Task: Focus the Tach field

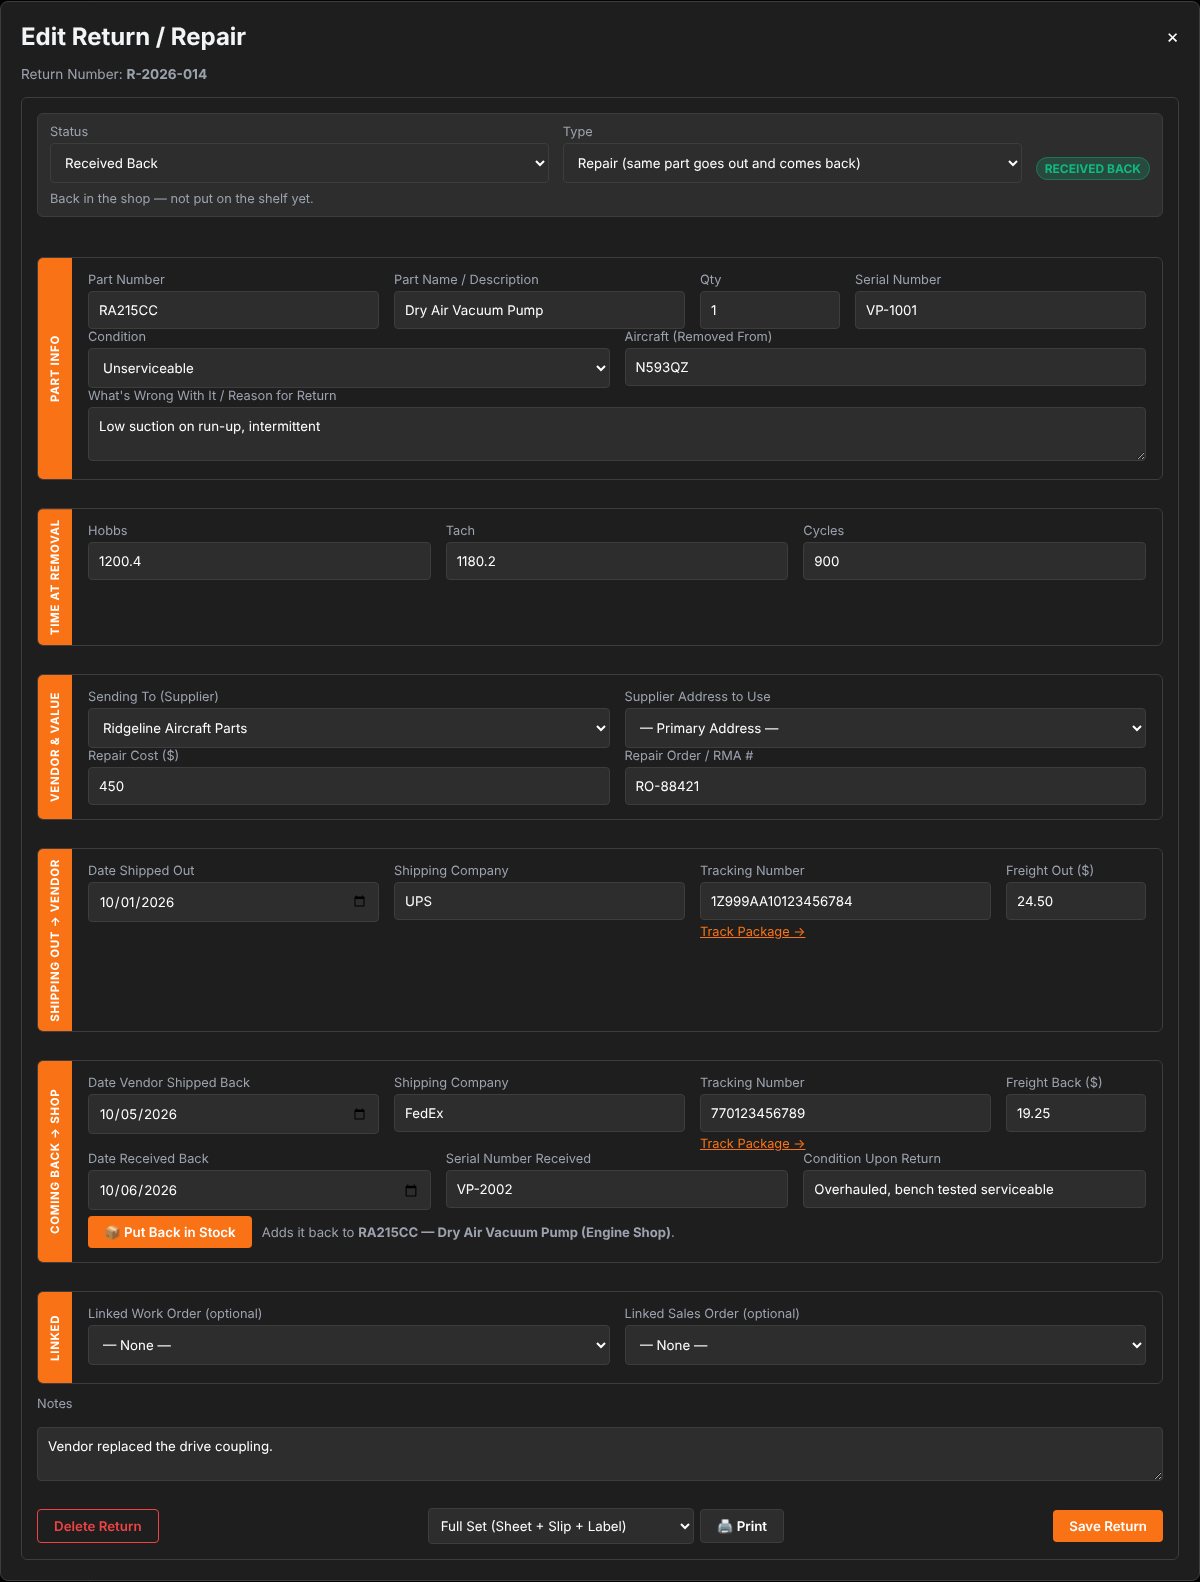Action: coord(617,561)
